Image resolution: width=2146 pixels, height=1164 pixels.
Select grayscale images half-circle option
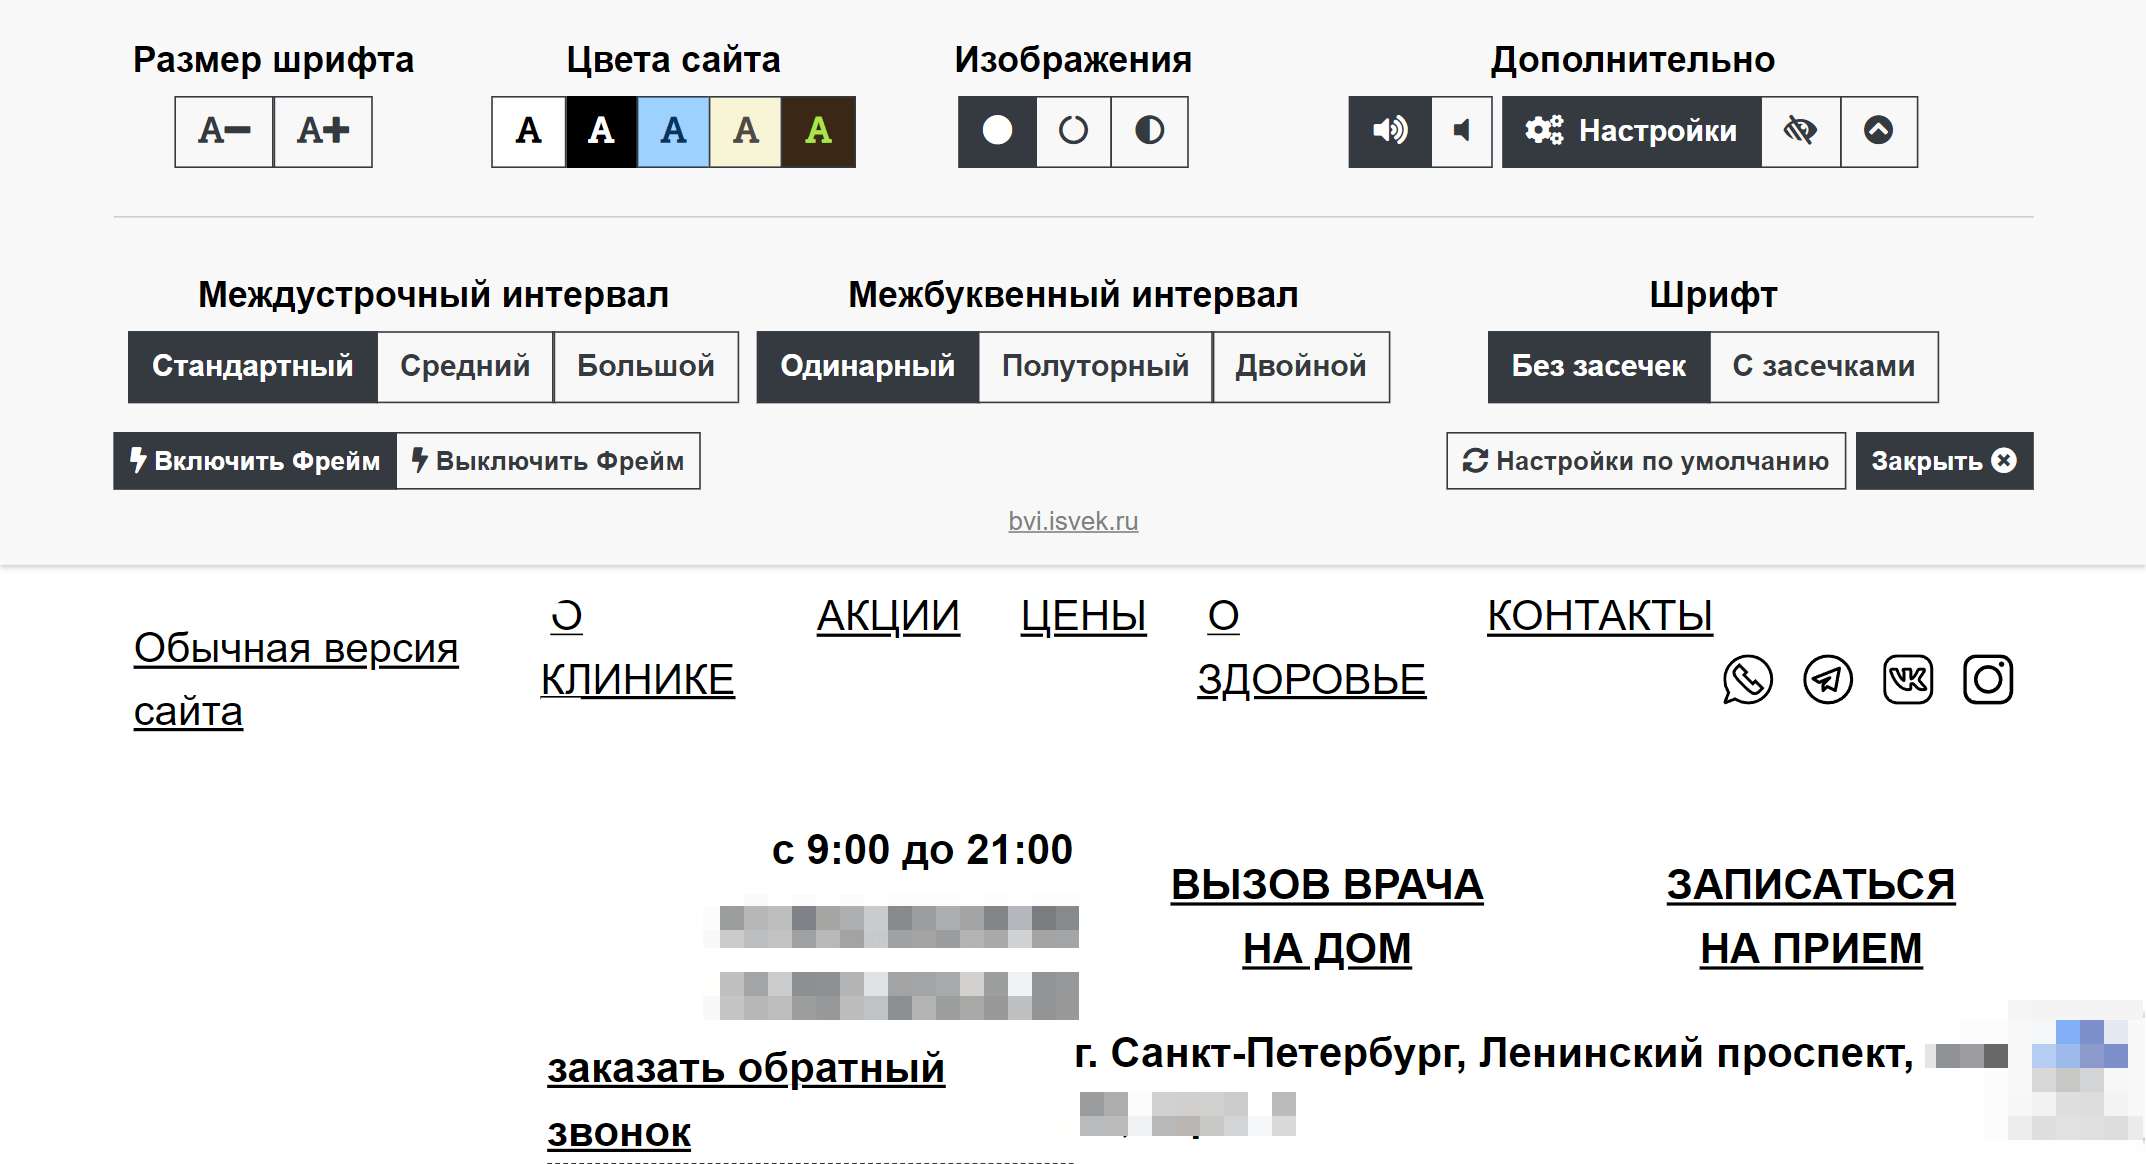[1149, 131]
